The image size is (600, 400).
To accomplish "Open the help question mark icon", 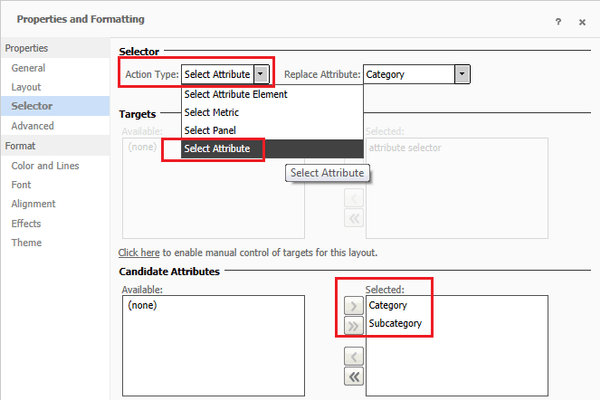I will coord(558,22).
